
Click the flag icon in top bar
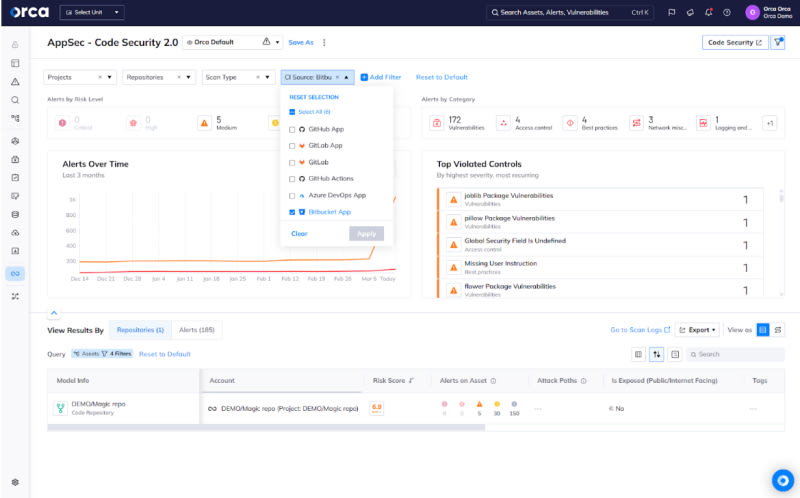click(672, 13)
